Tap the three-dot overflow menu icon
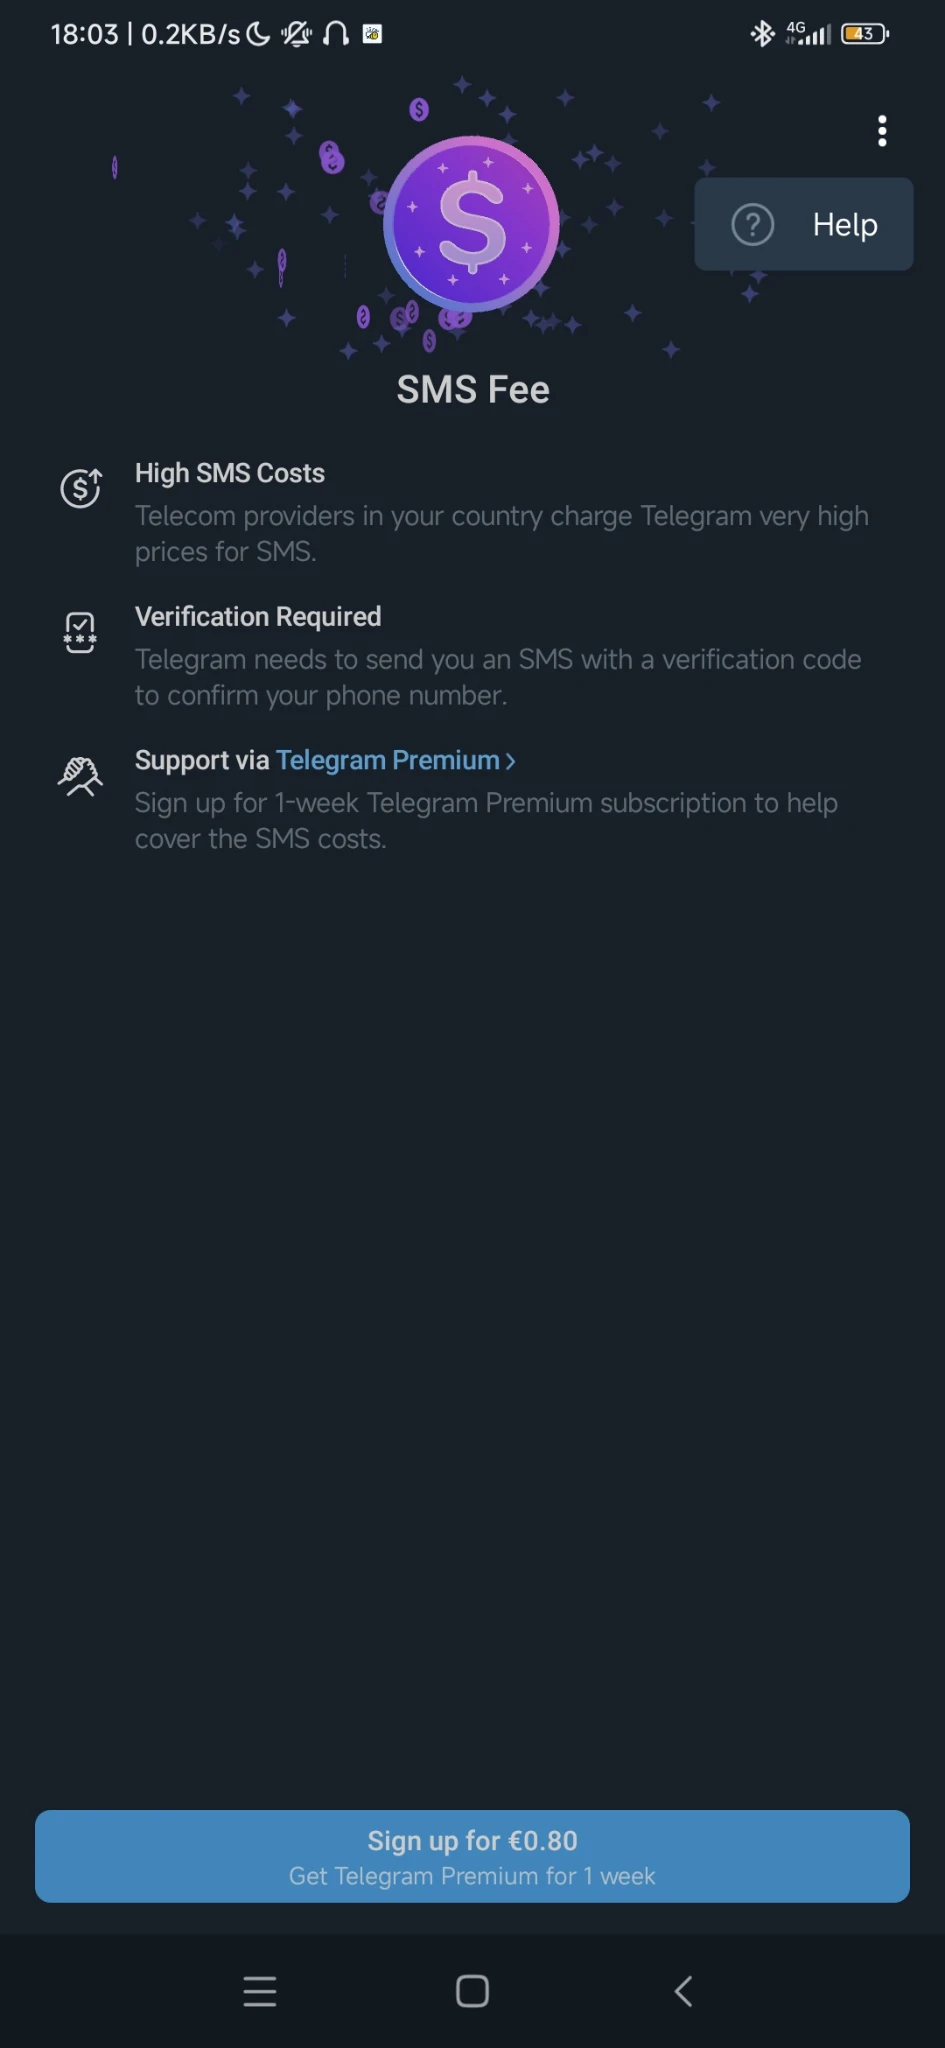The image size is (945, 2048). click(882, 130)
